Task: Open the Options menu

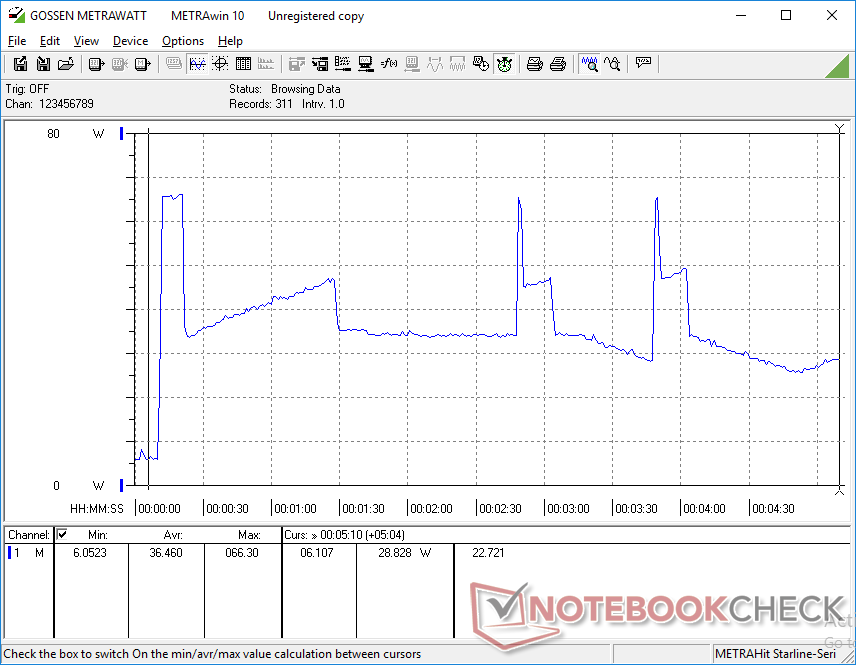Action: (x=182, y=41)
